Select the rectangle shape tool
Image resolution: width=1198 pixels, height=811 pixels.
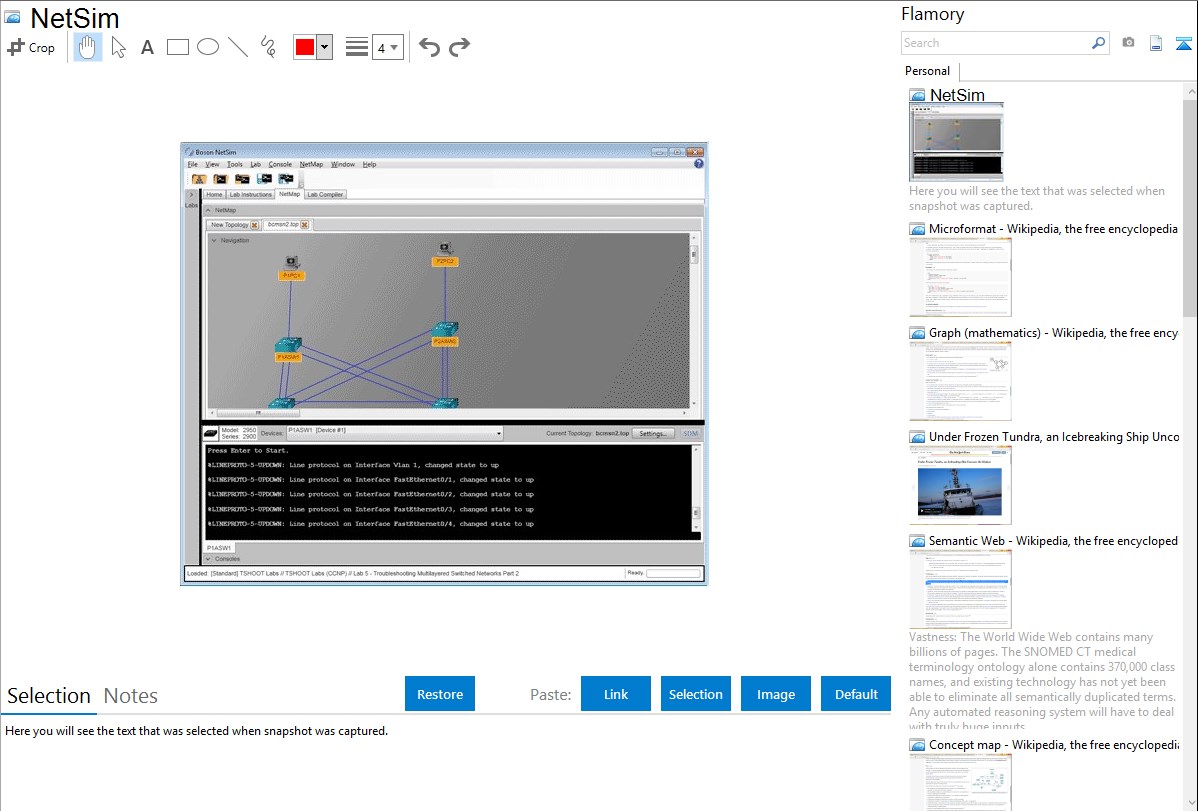[x=178, y=47]
